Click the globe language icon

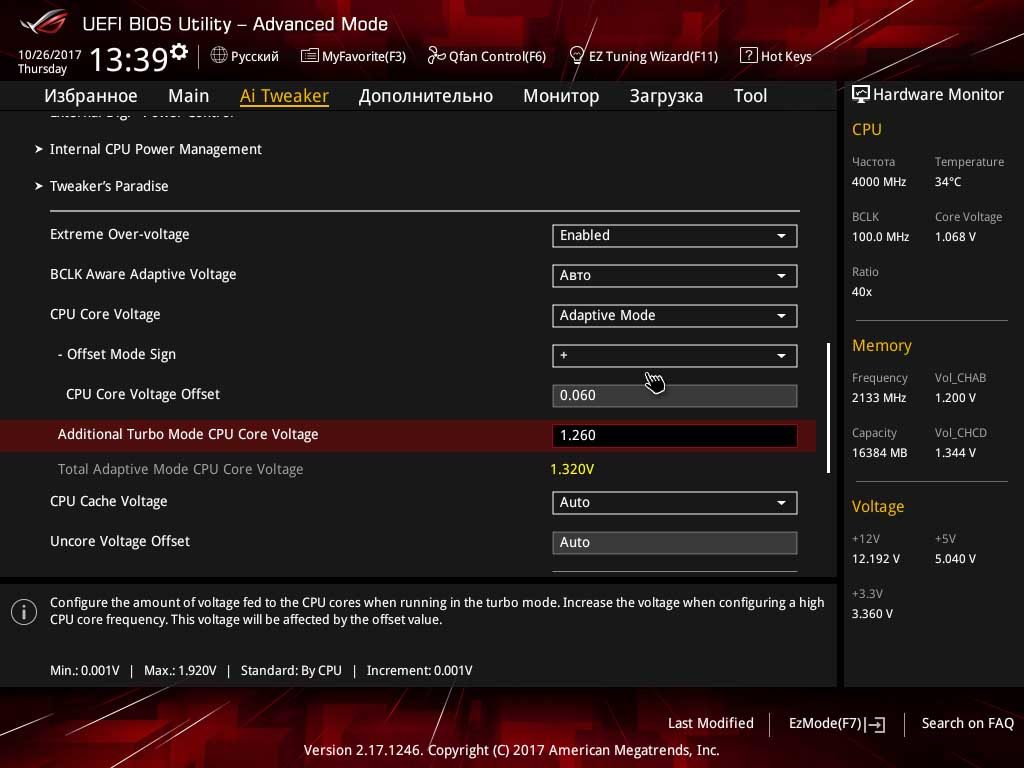(x=219, y=56)
